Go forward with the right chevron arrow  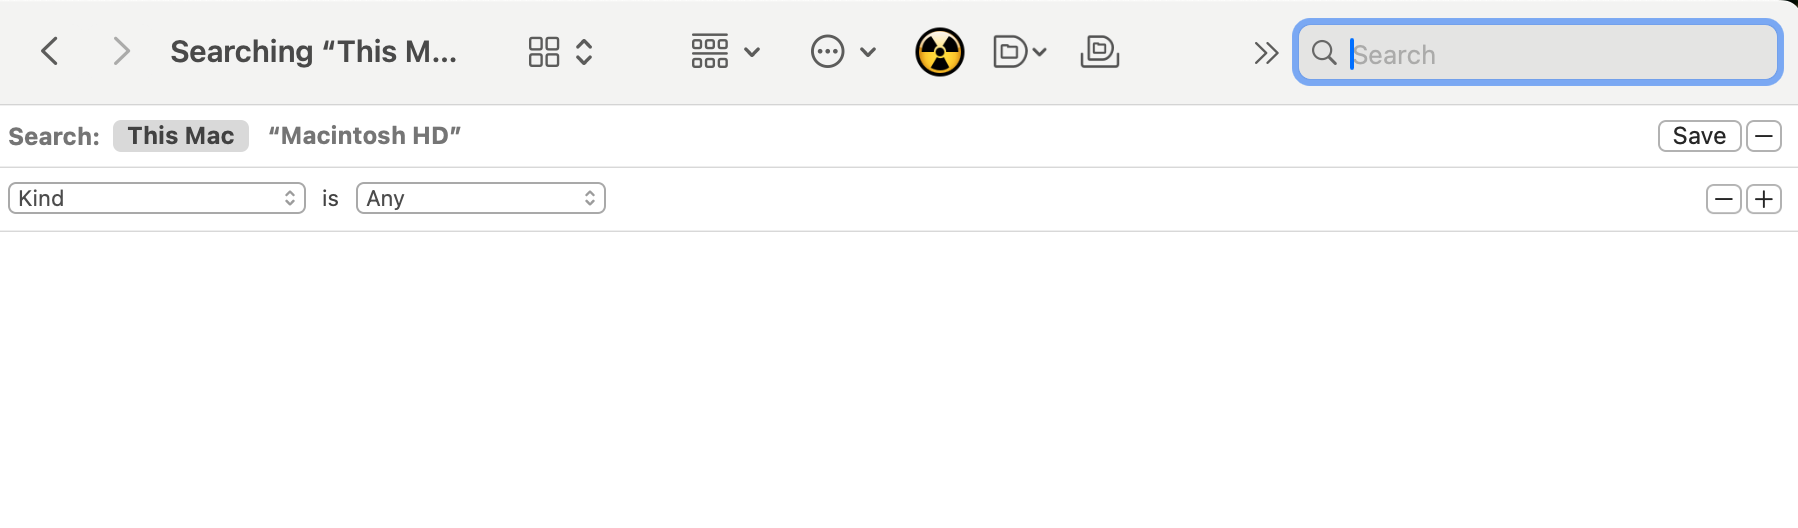point(121,51)
